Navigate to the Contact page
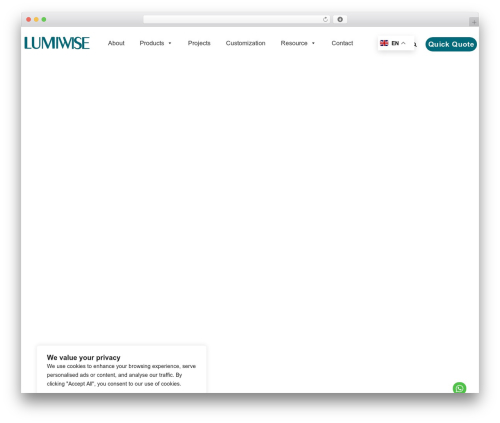Viewport: 500px width, 423px height. [342, 43]
